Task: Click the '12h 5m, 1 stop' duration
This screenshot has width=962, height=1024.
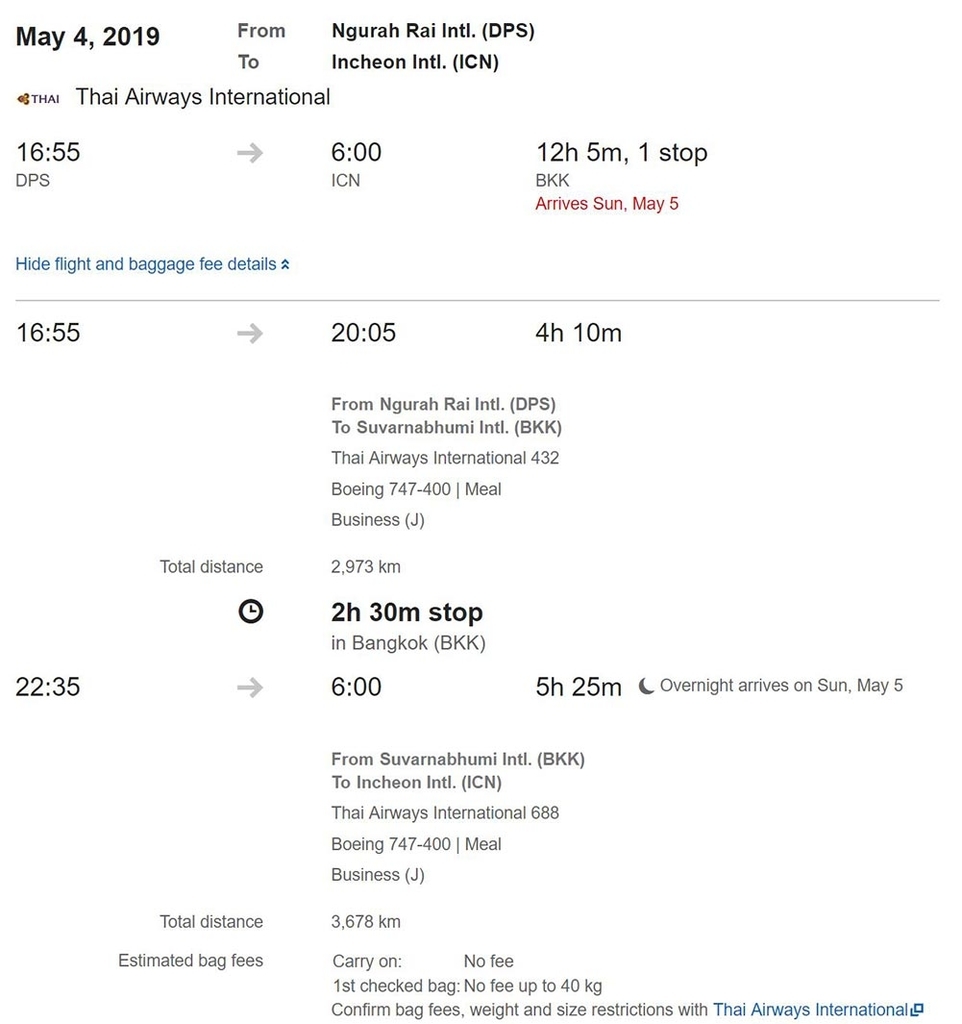Action: pyautogui.click(x=621, y=153)
